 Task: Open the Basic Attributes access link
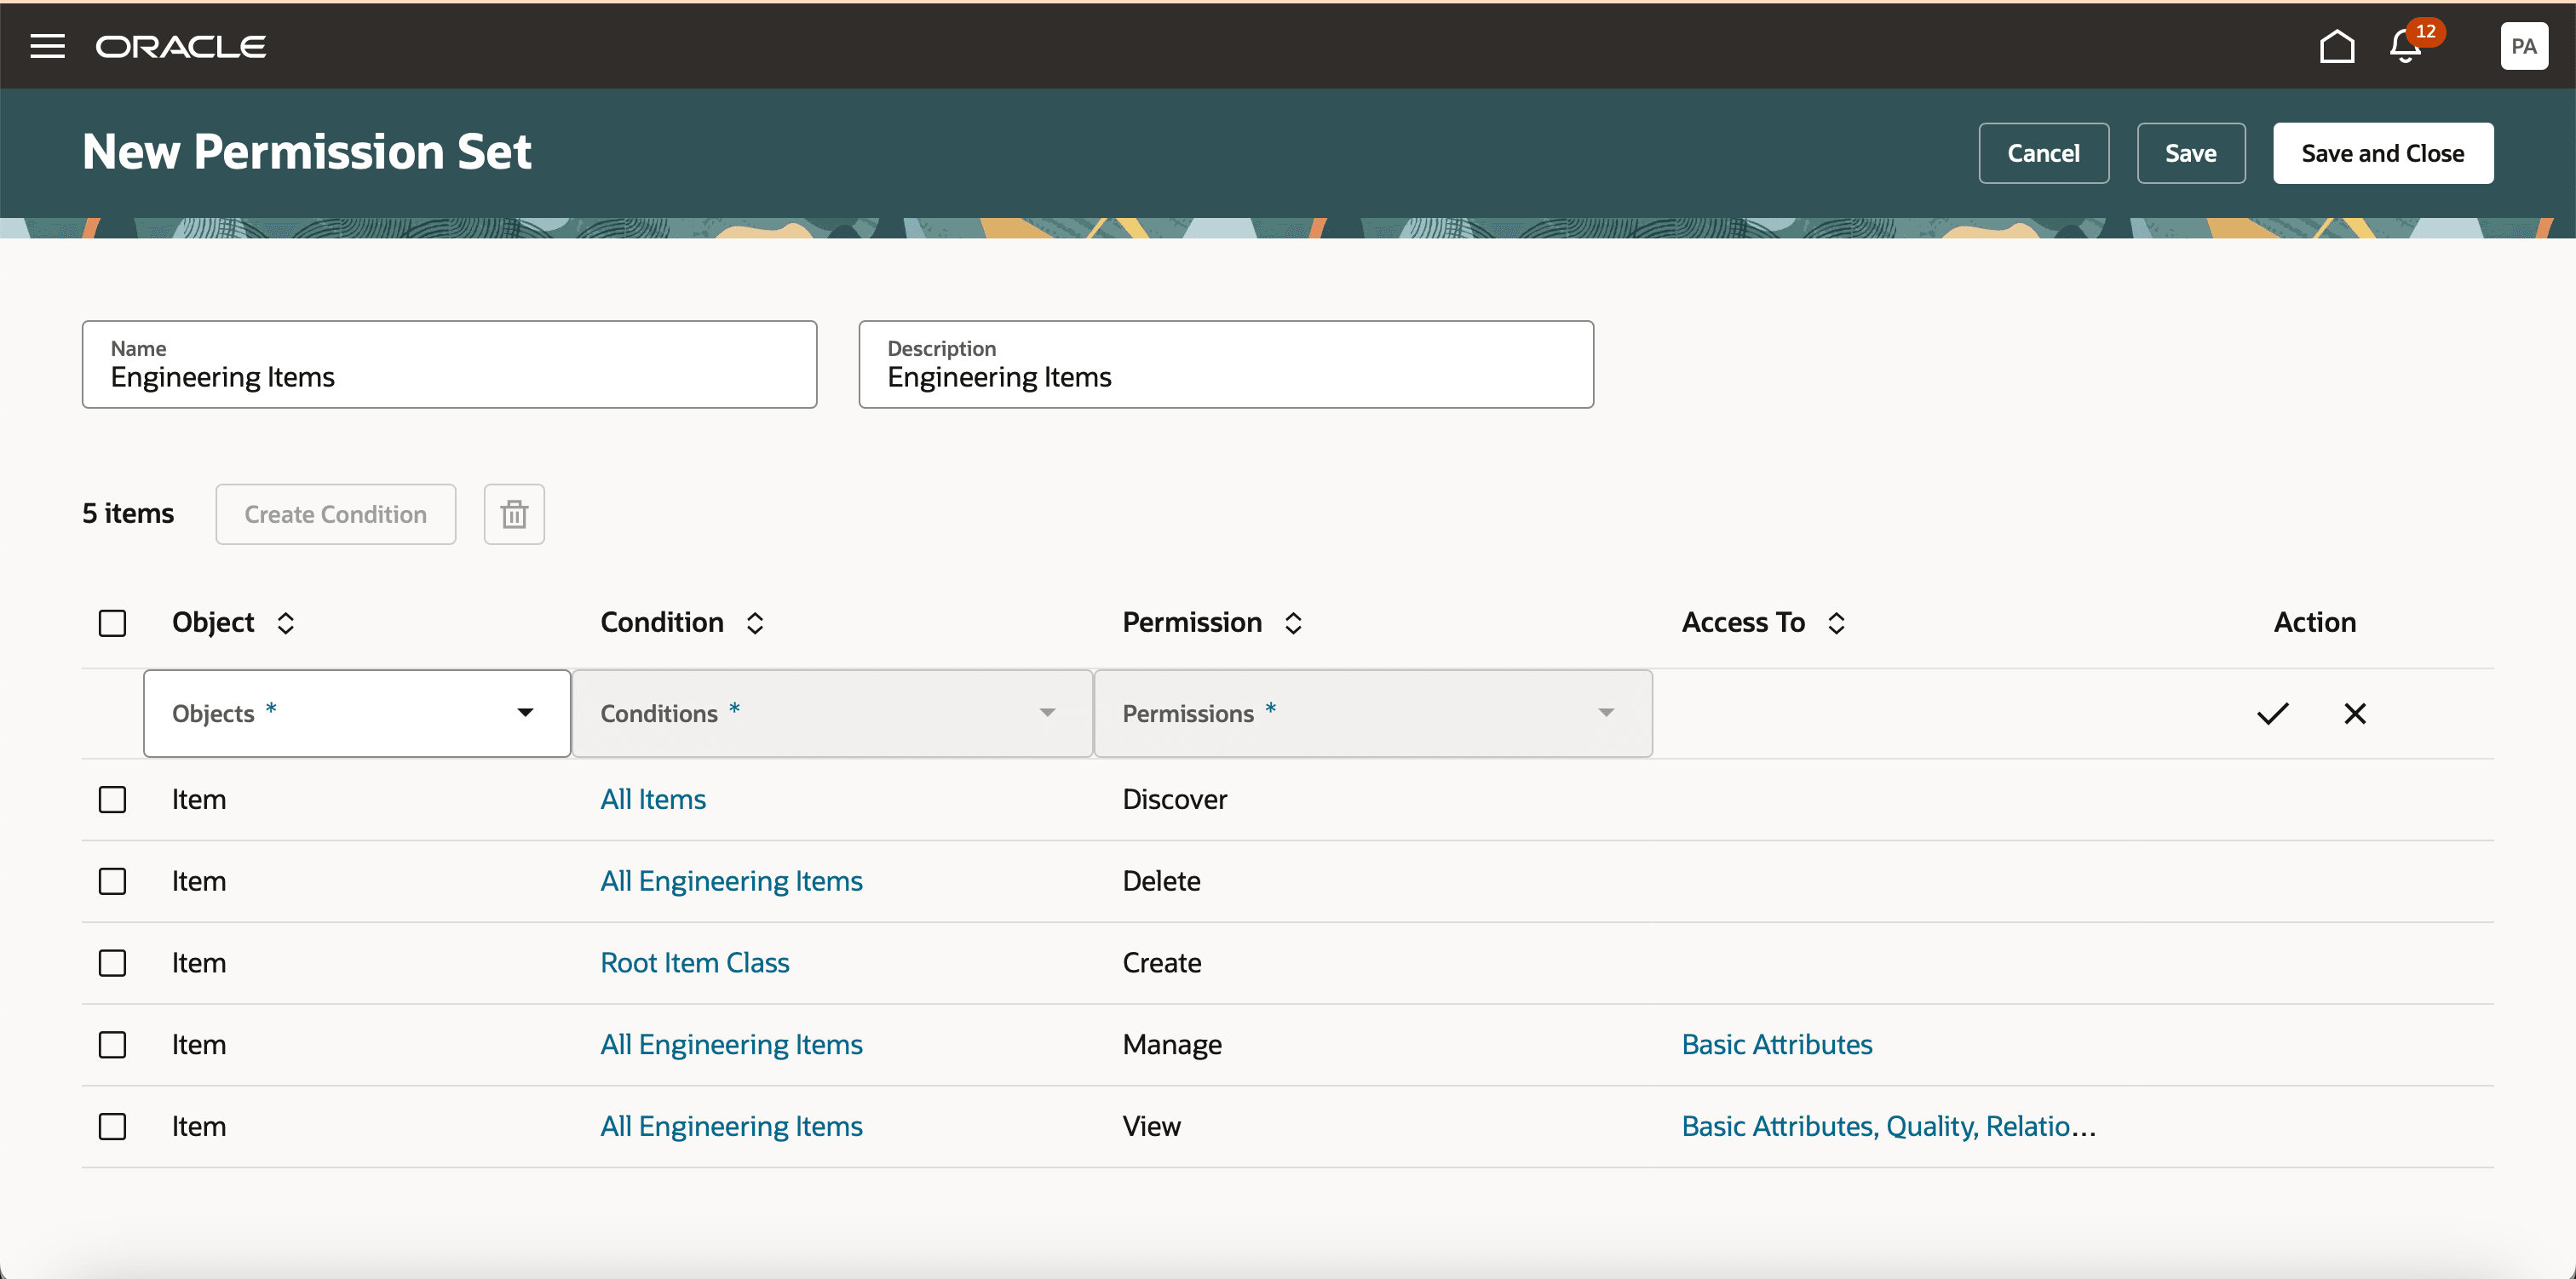pyautogui.click(x=1776, y=1044)
